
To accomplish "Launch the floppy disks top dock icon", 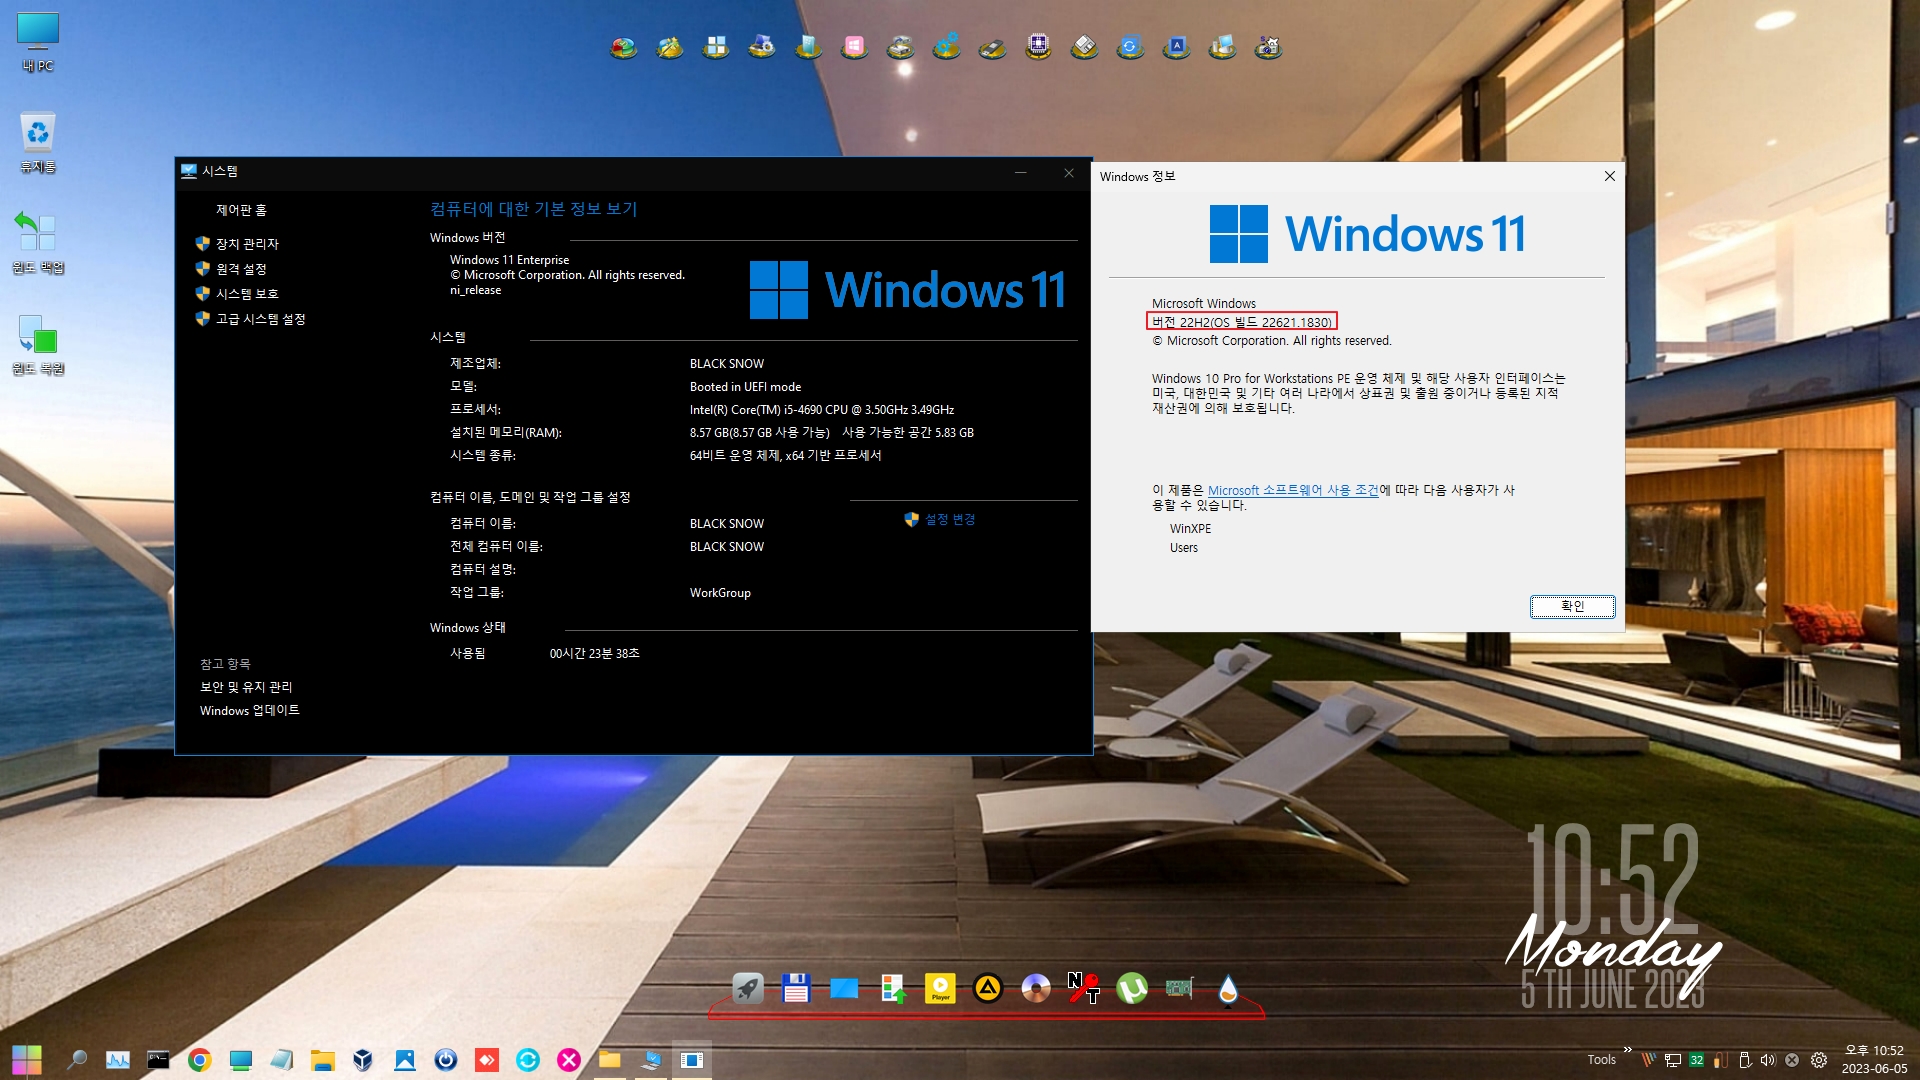I will 1084,47.
